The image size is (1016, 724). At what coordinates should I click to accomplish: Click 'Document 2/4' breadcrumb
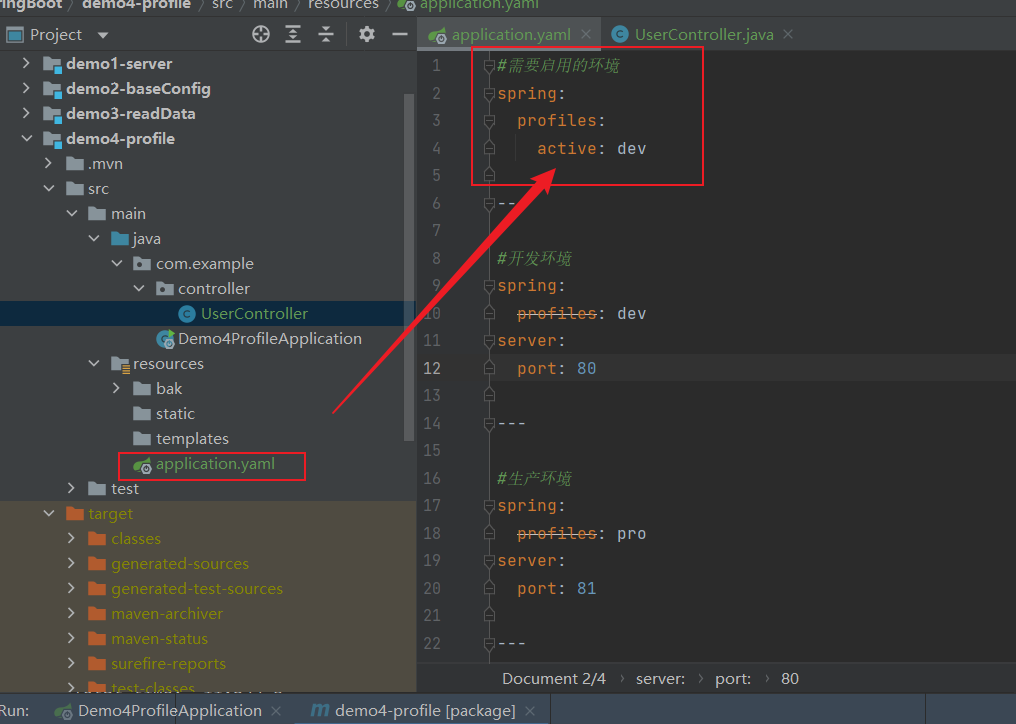[554, 679]
